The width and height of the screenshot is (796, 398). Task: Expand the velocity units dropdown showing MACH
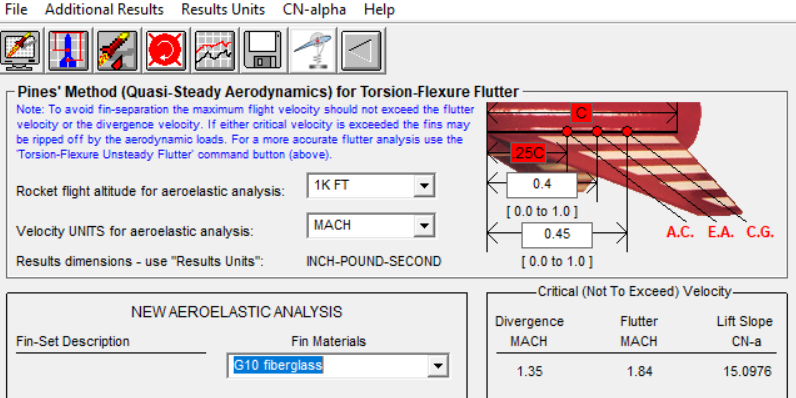(423, 225)
